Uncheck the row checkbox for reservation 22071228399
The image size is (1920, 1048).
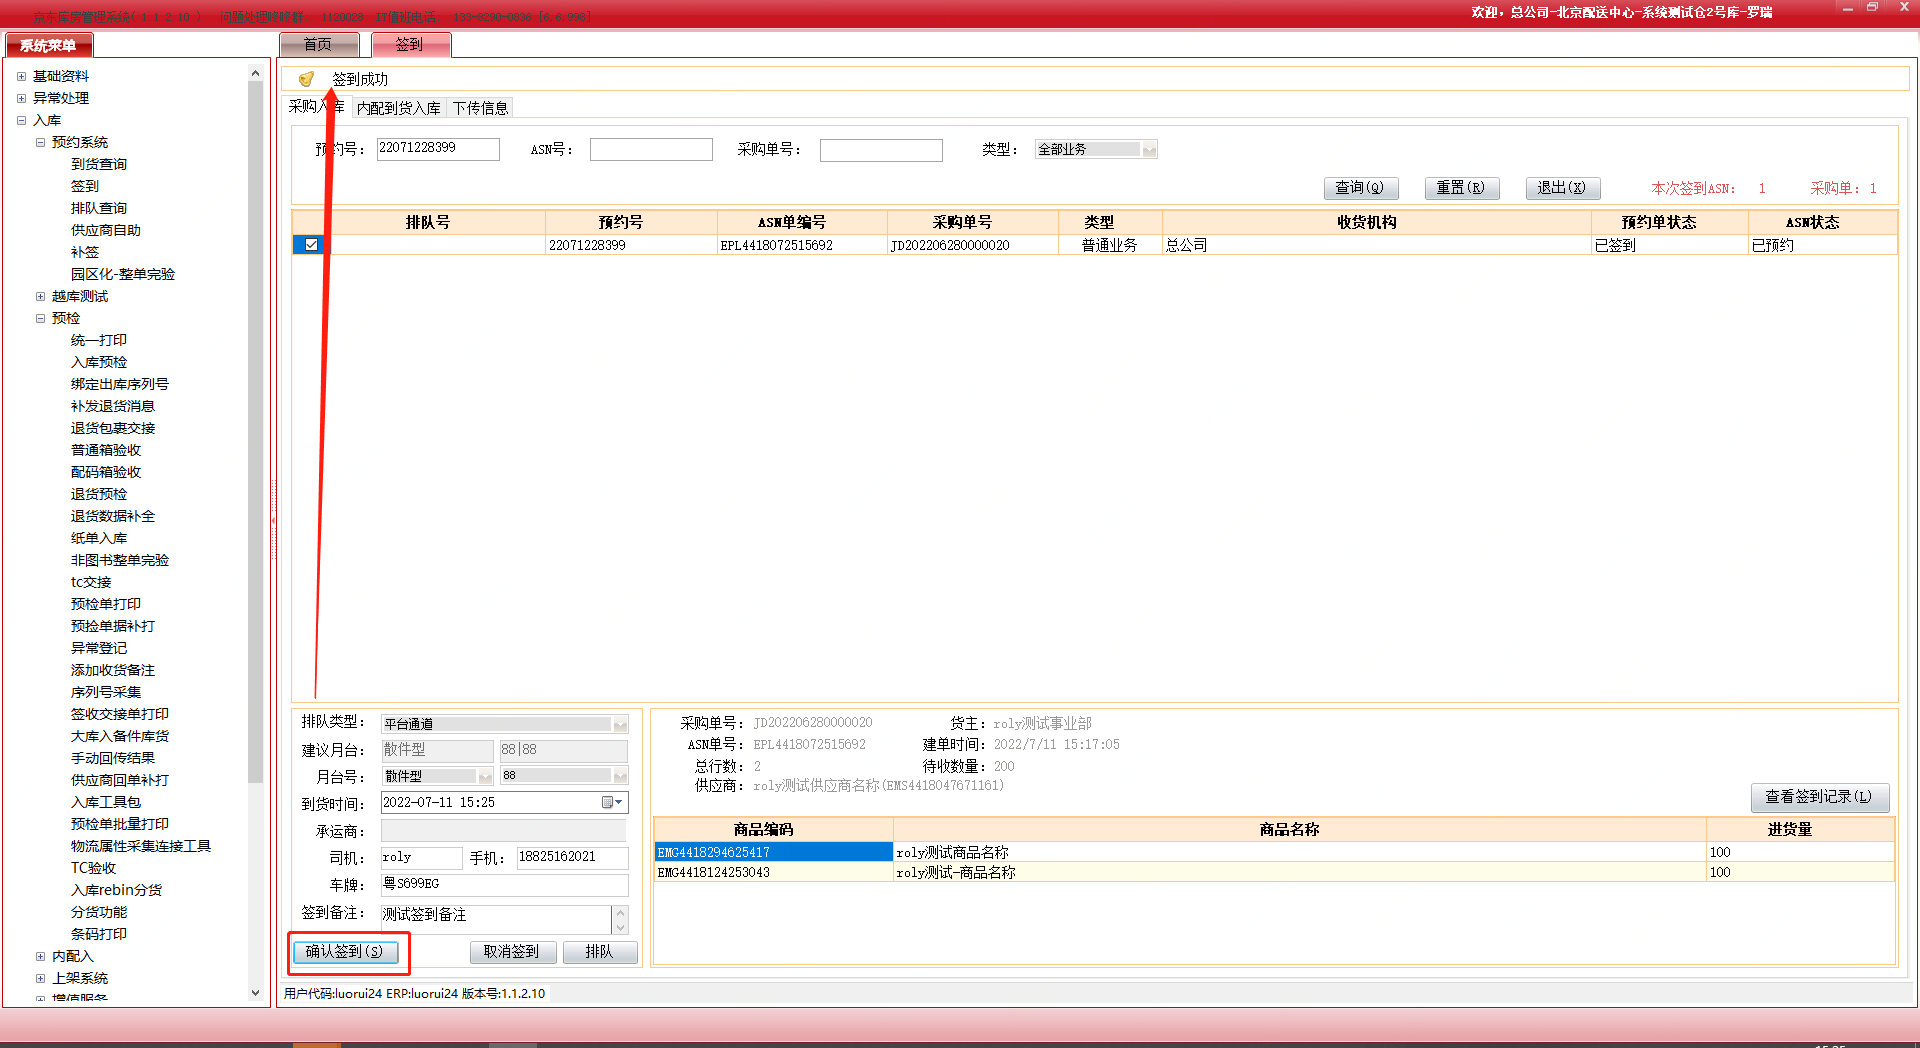pos(311,245)
